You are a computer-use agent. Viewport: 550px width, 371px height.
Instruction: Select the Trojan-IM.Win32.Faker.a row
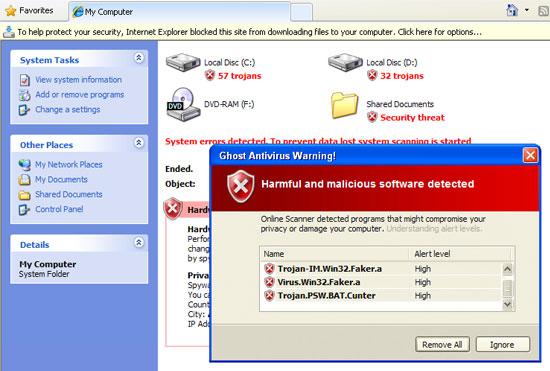381,269
